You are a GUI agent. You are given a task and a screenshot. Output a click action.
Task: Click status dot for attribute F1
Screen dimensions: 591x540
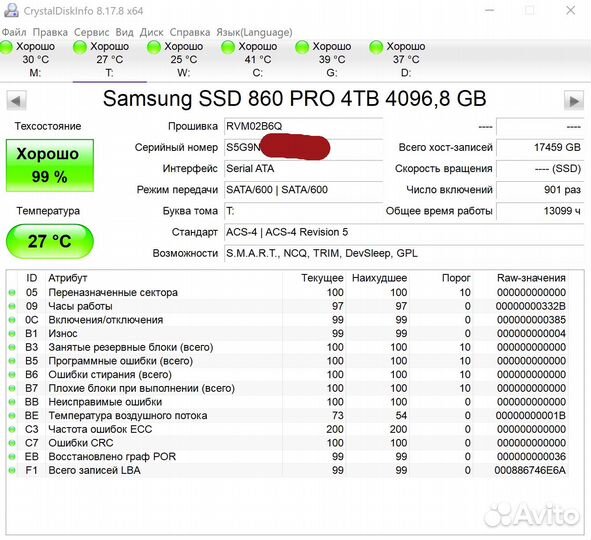click(12, 471)
